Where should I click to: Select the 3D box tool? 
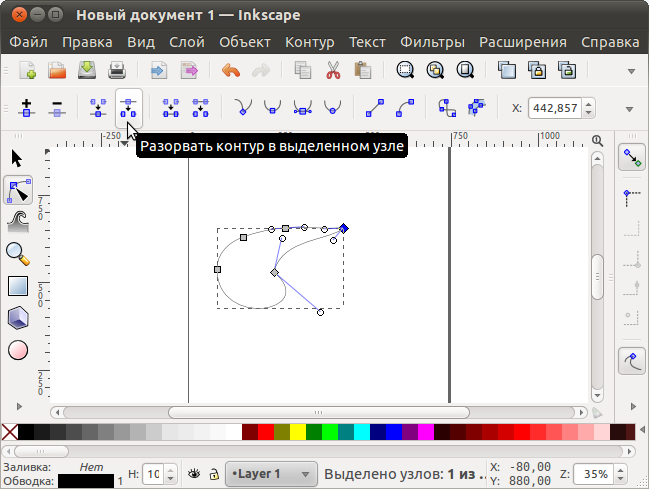click(18, 318)
